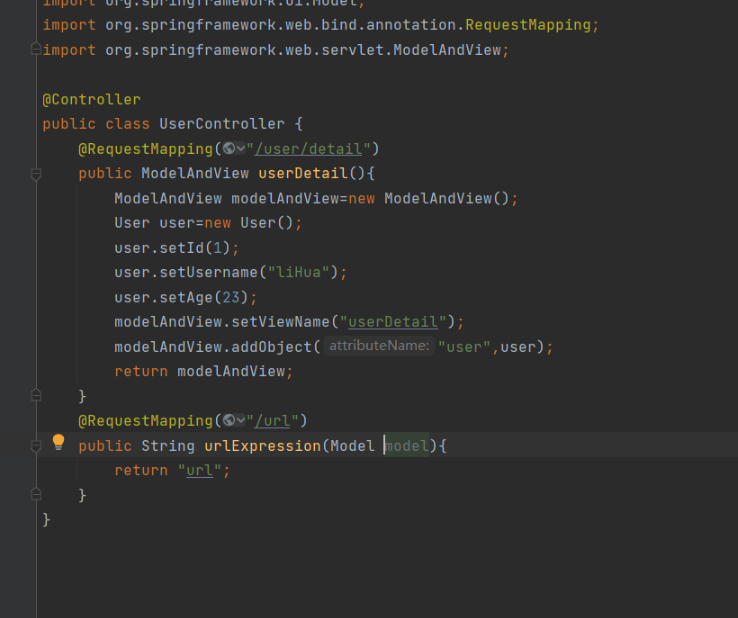
Task: Click the class keyword
Action: point(128,124)
